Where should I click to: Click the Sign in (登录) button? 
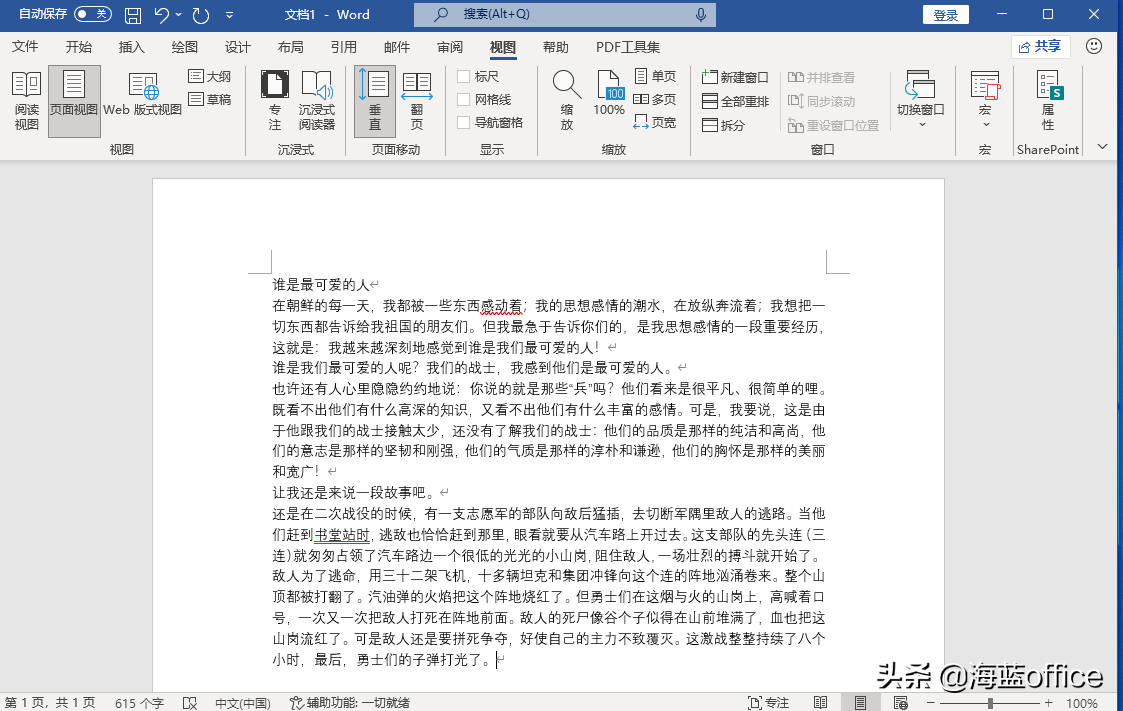[945, 15]
